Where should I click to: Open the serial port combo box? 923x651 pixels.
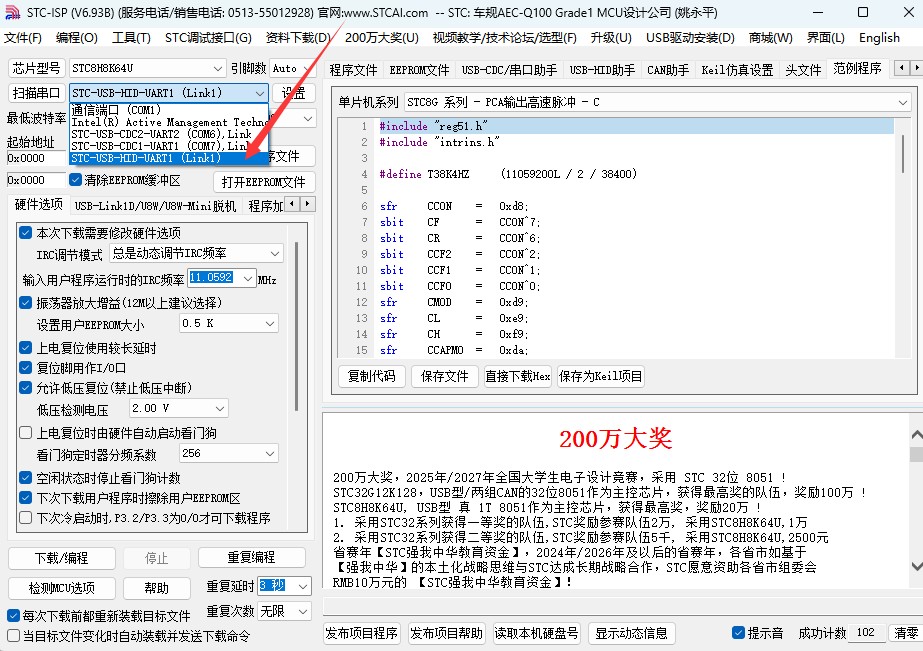pos(169,93)
